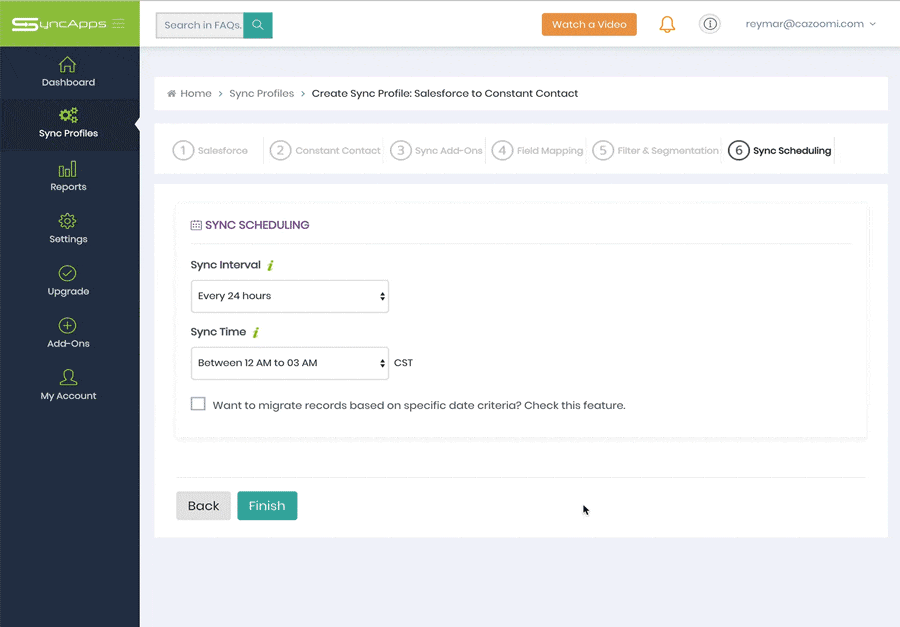
Task: Click the Watch a Video button
Action: click(x=589, y=25)
